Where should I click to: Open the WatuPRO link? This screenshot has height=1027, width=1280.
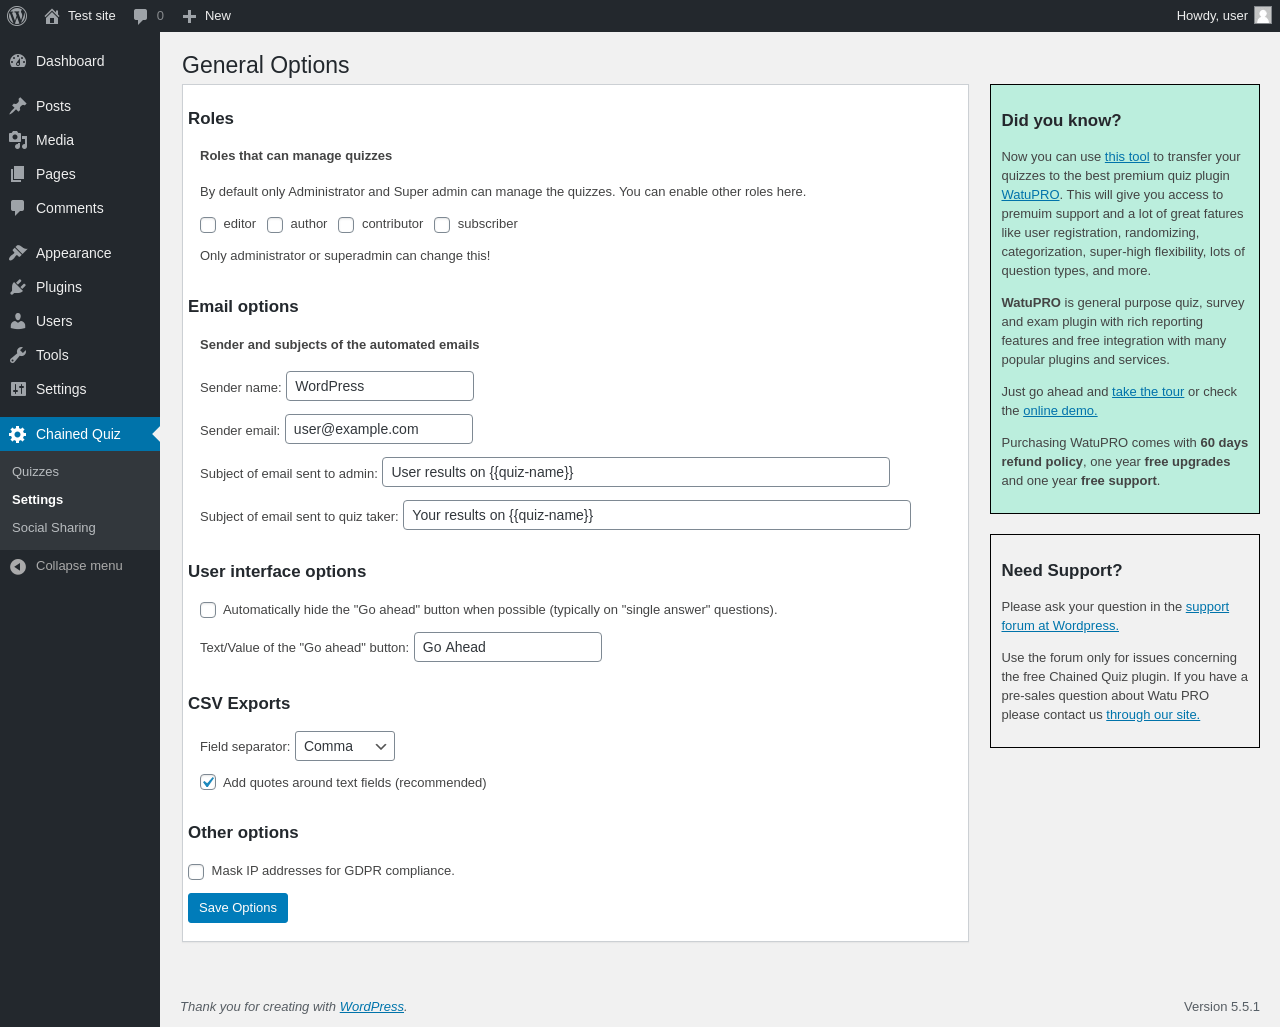(x=1030, y=195)
